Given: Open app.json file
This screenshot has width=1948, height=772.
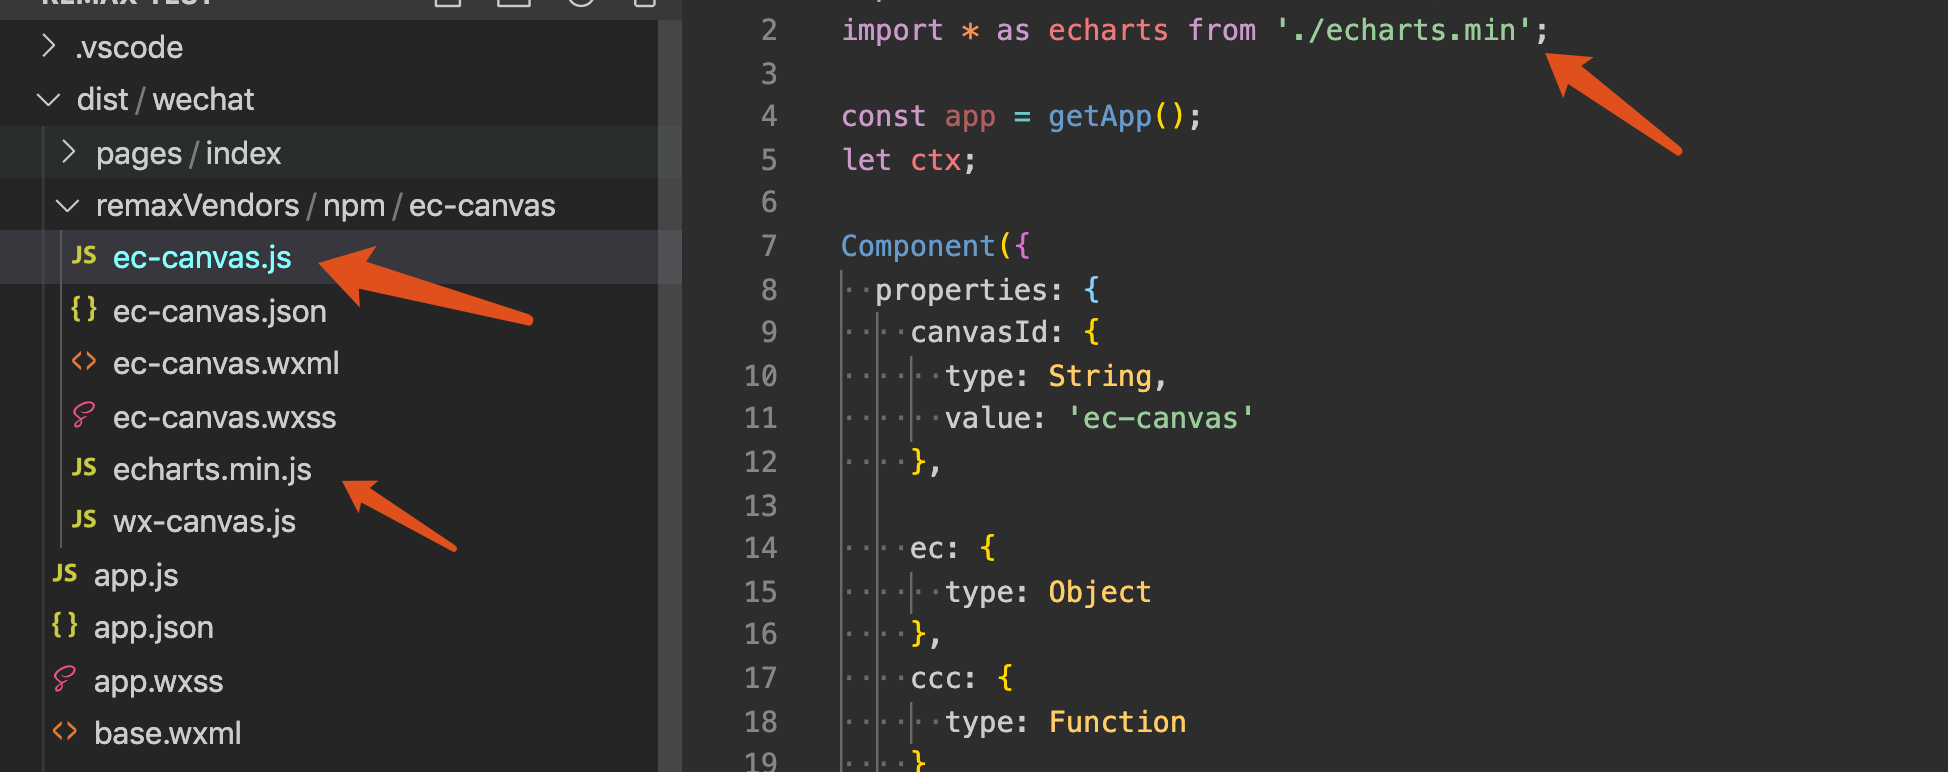Looking at the screenshot, I should pos(154,627).
